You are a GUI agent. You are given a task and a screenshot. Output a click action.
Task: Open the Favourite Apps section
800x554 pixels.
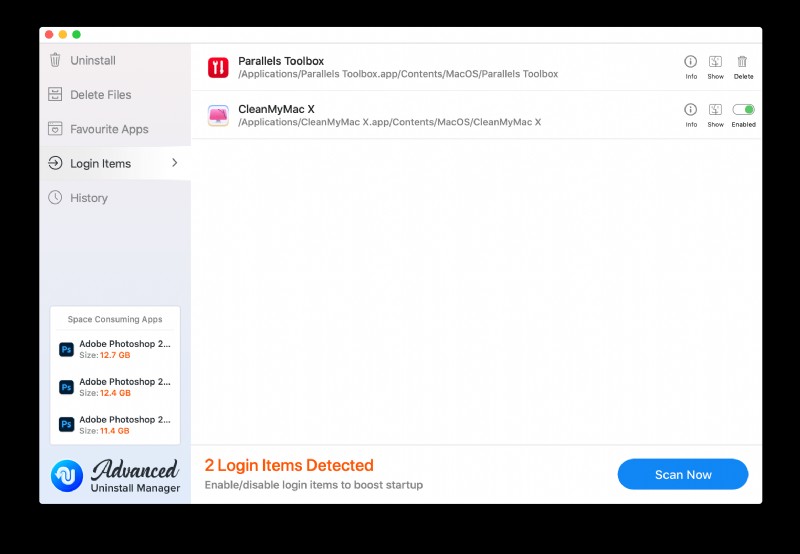click(x=115, y=129)
